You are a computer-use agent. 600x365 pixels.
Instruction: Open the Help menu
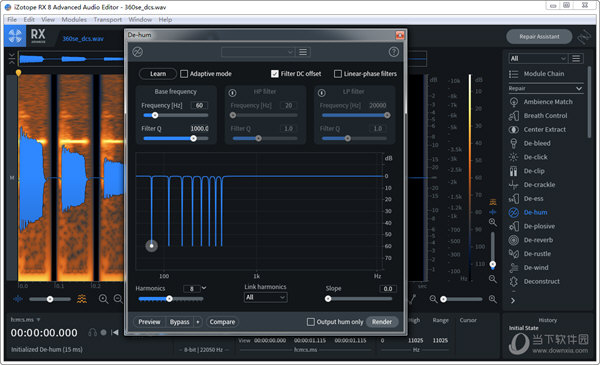pos(165,20)
